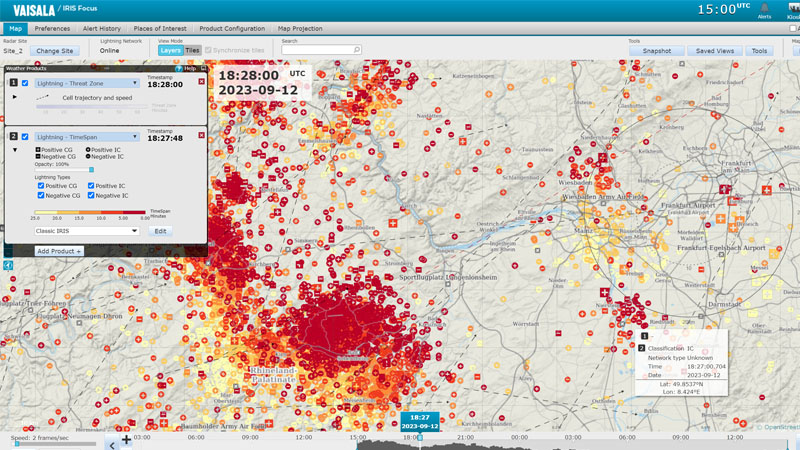Open the Lightning - TimeSpan product dropdown

[135, 137]
